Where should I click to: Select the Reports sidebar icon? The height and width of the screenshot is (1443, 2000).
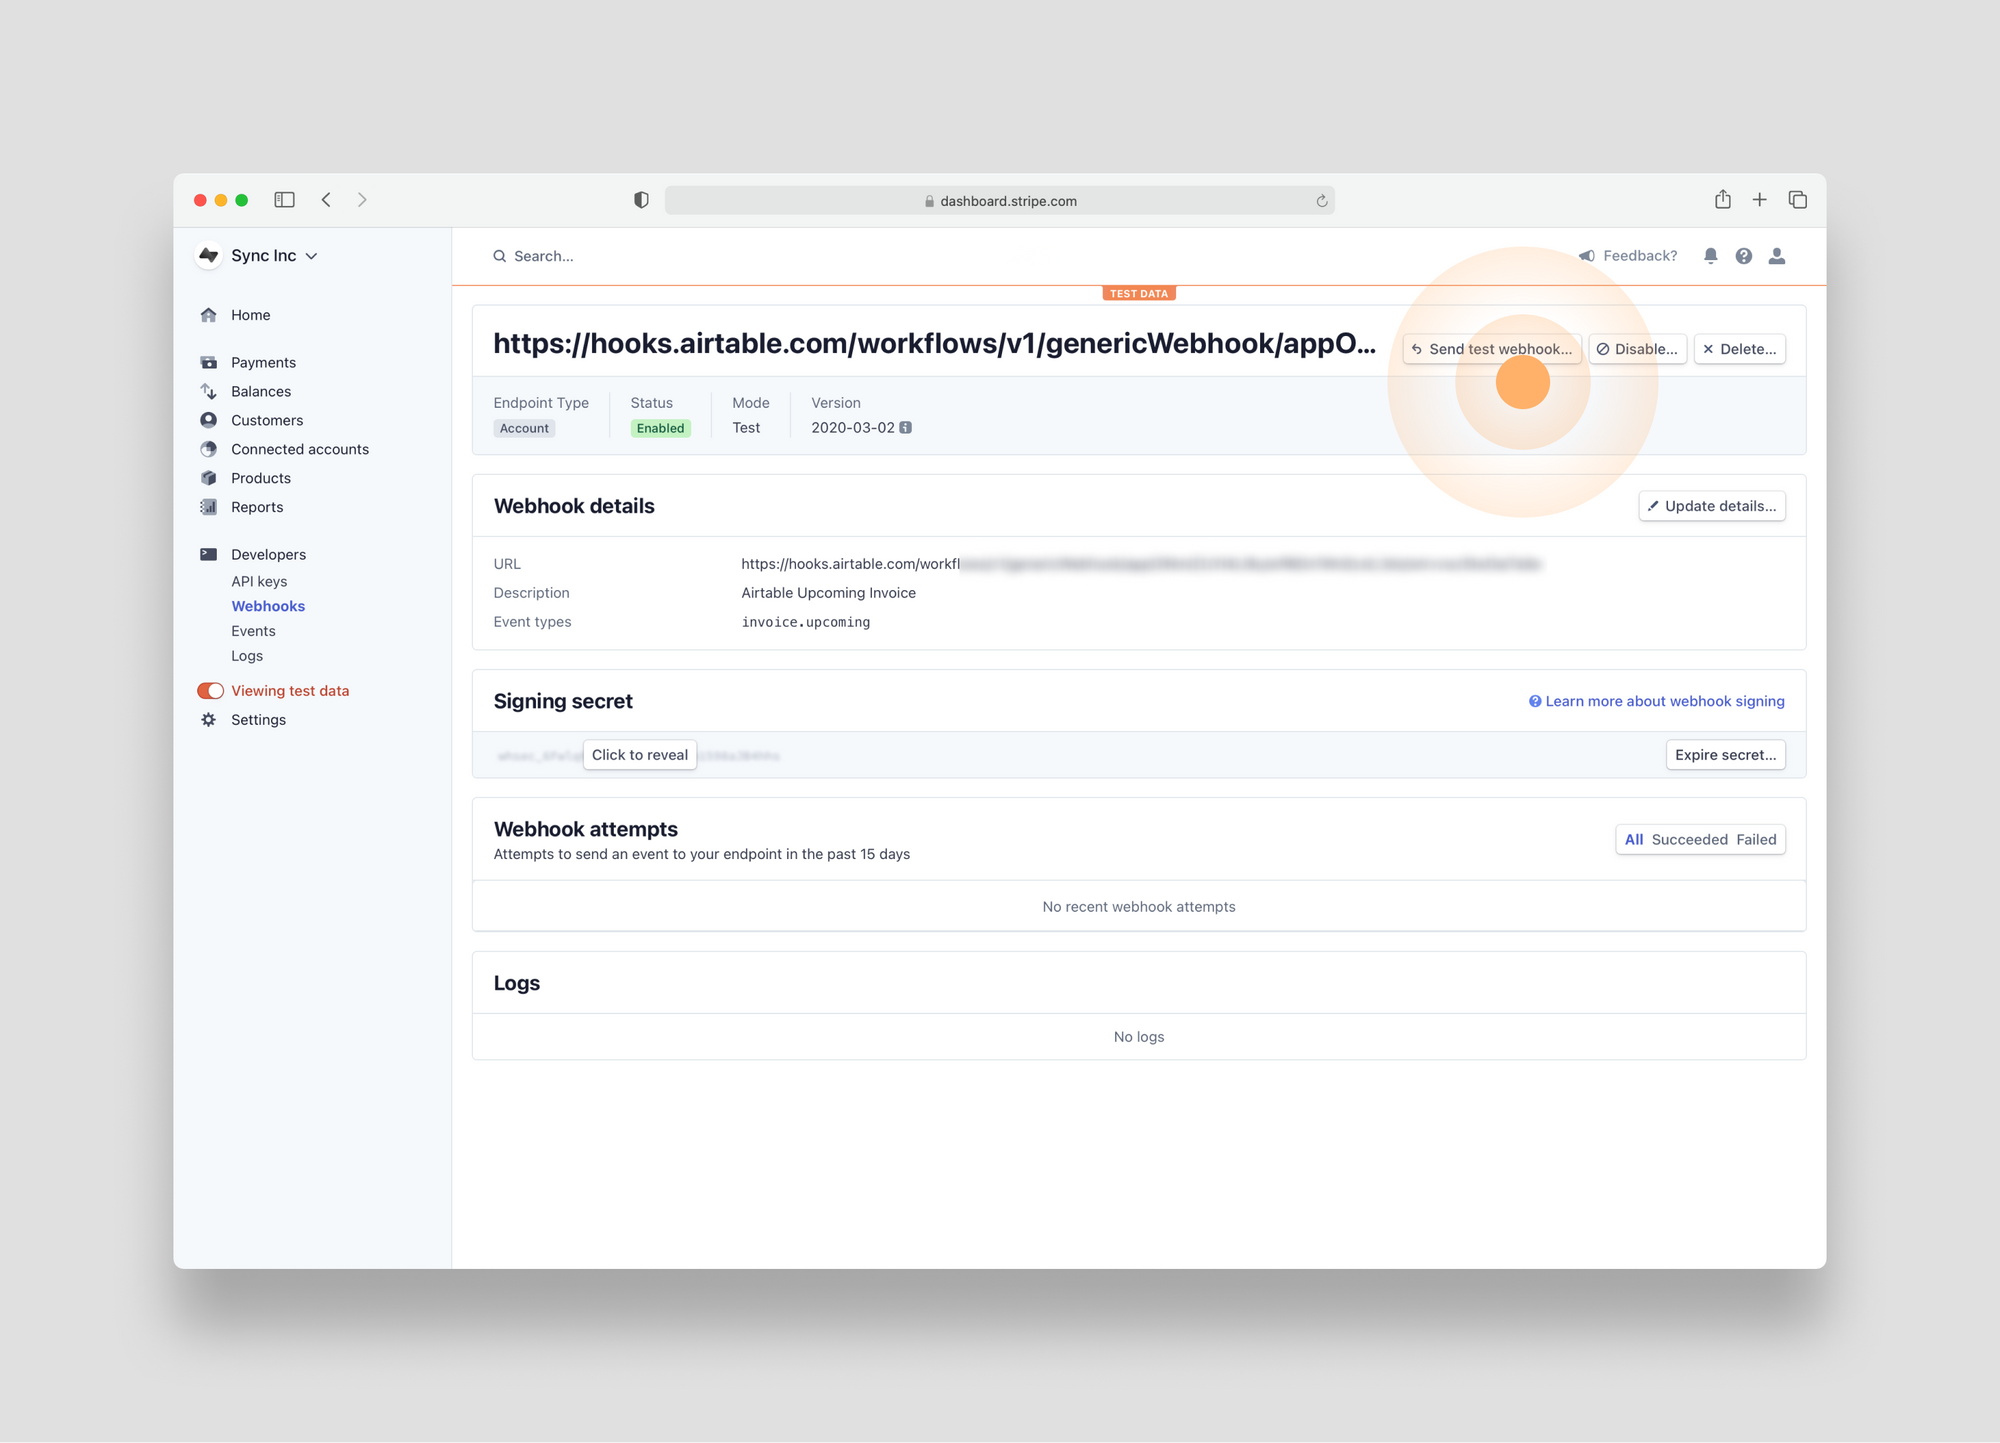point(208,507)
